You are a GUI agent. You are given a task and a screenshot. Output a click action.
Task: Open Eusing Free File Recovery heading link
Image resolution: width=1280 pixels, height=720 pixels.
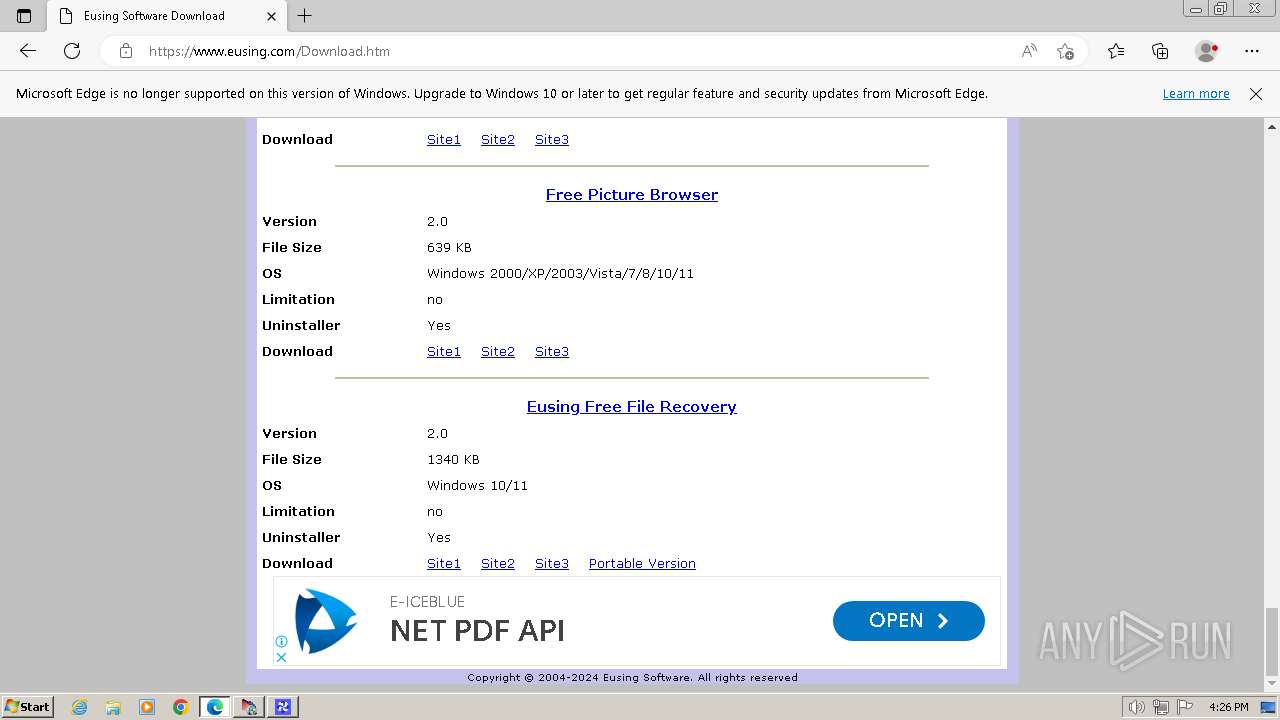pos(632,407)
